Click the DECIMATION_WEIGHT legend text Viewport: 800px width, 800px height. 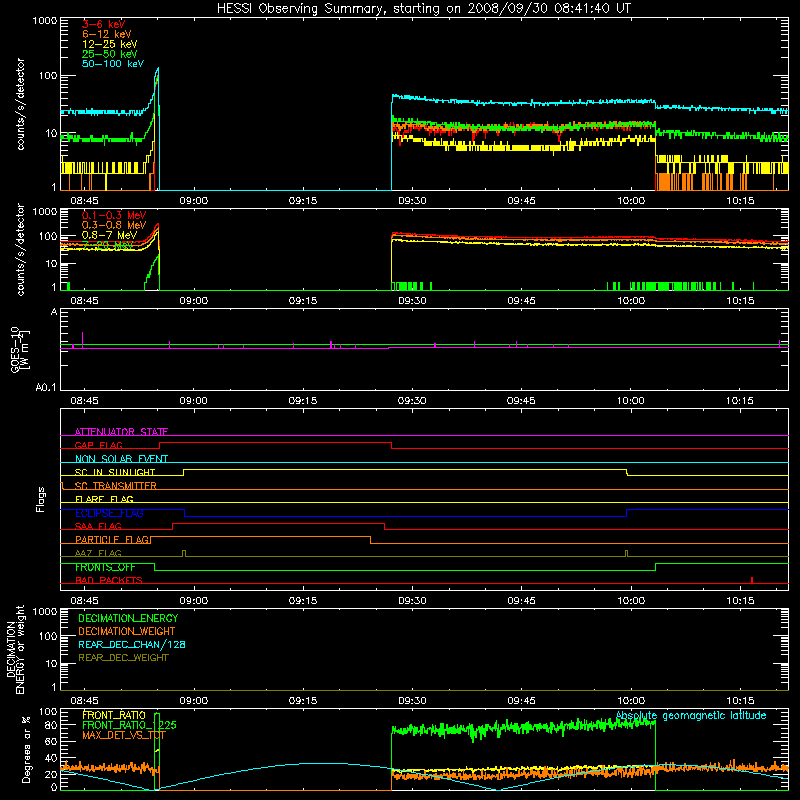pos(127,631)
